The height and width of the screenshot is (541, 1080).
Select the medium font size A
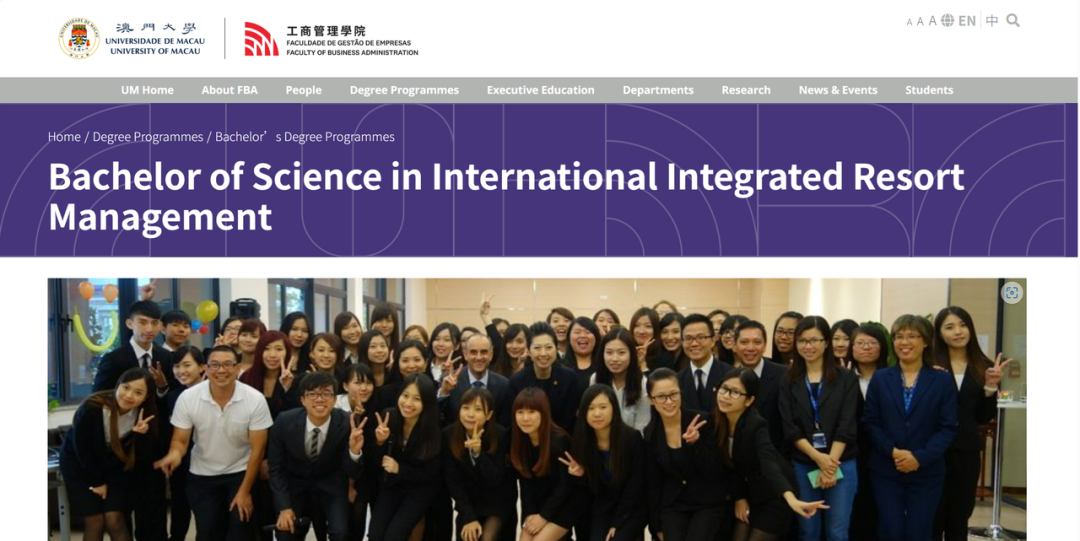click(920, 21)
